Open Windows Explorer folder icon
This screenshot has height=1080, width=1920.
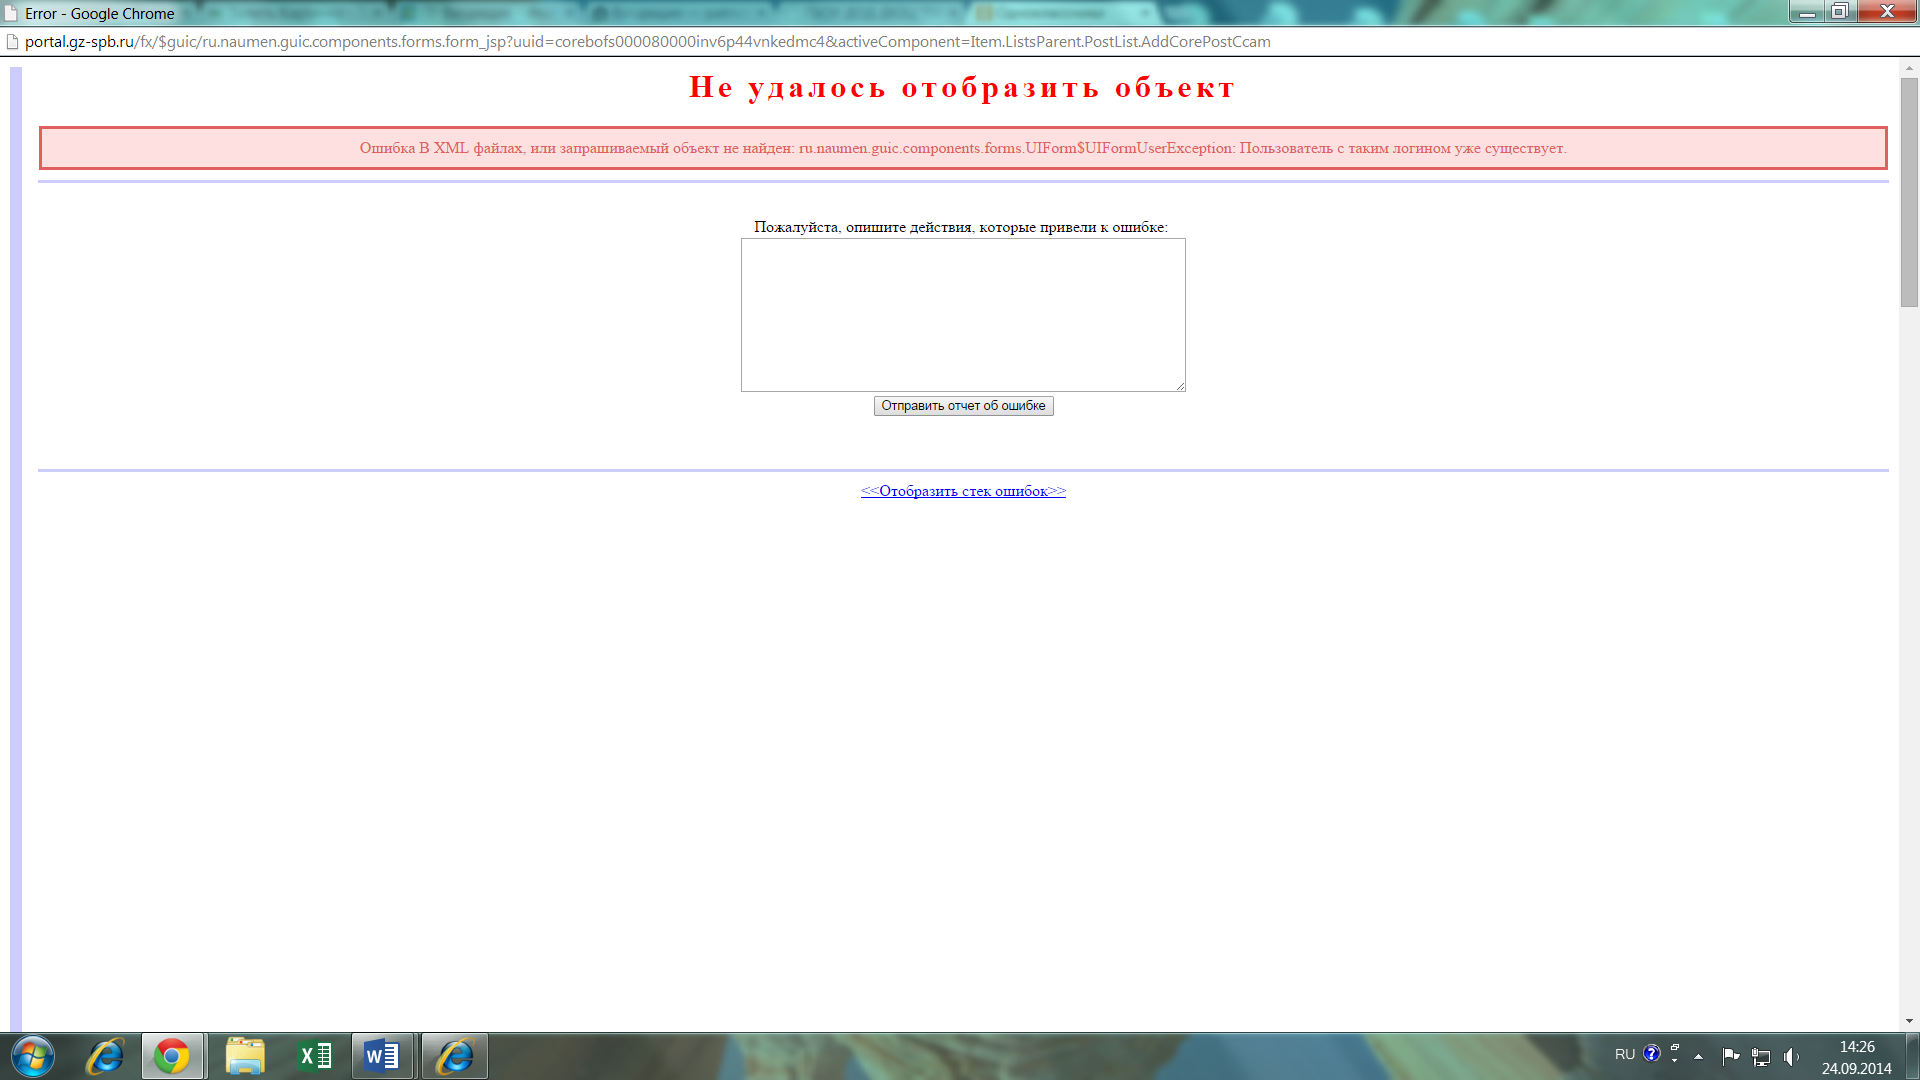click(x=245, y=1056)
